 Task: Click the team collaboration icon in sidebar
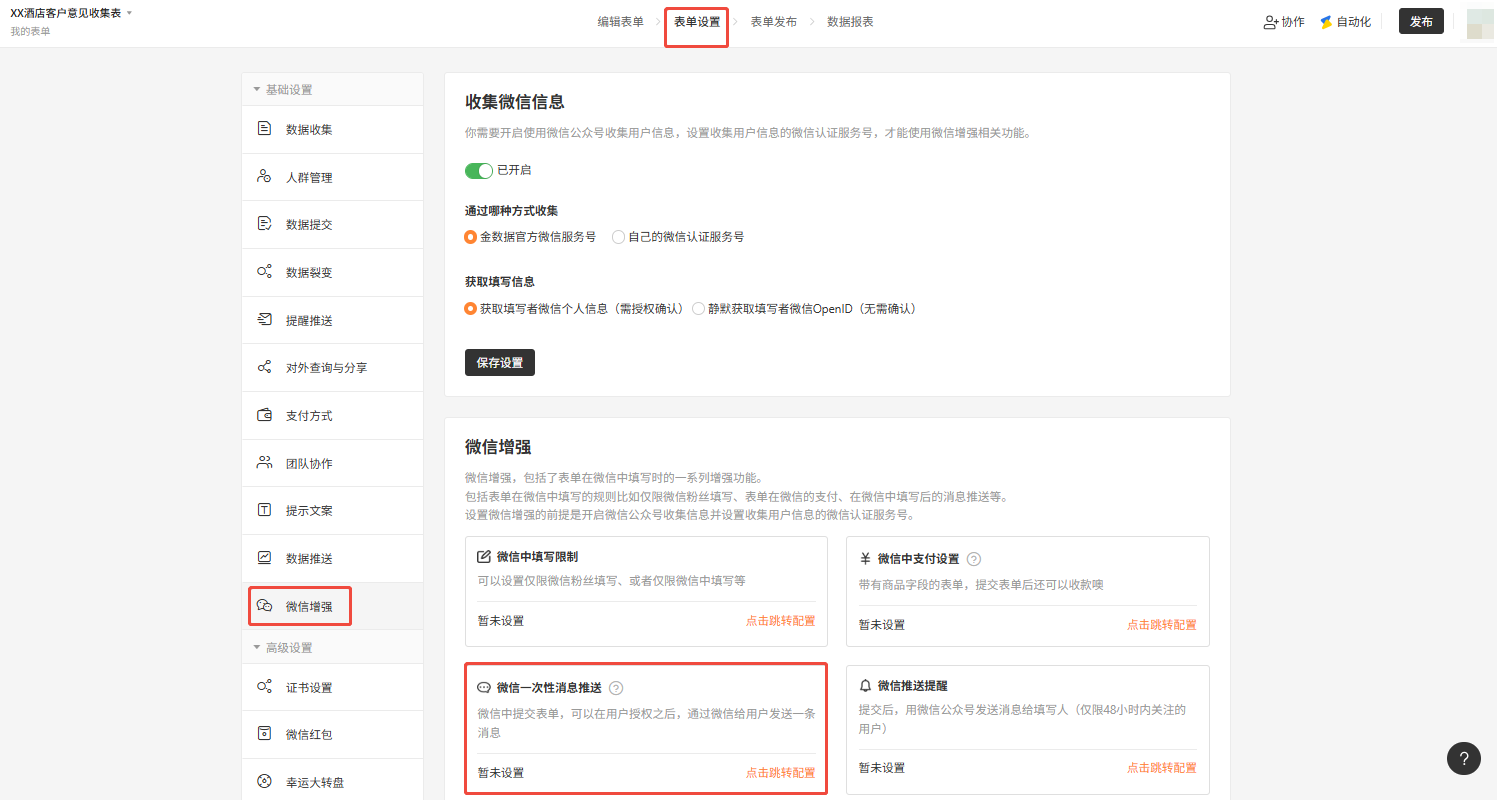click(264, 463)
